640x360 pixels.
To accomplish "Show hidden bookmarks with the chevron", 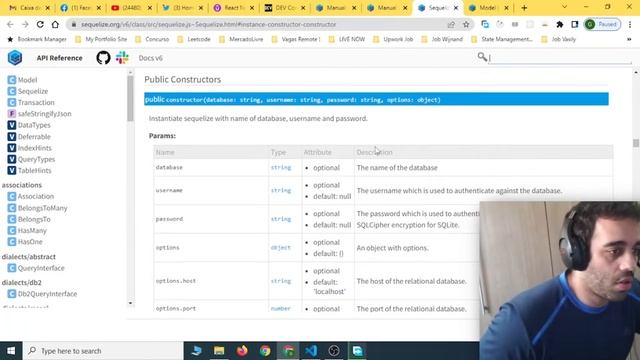I will click(x=629, y=39).
